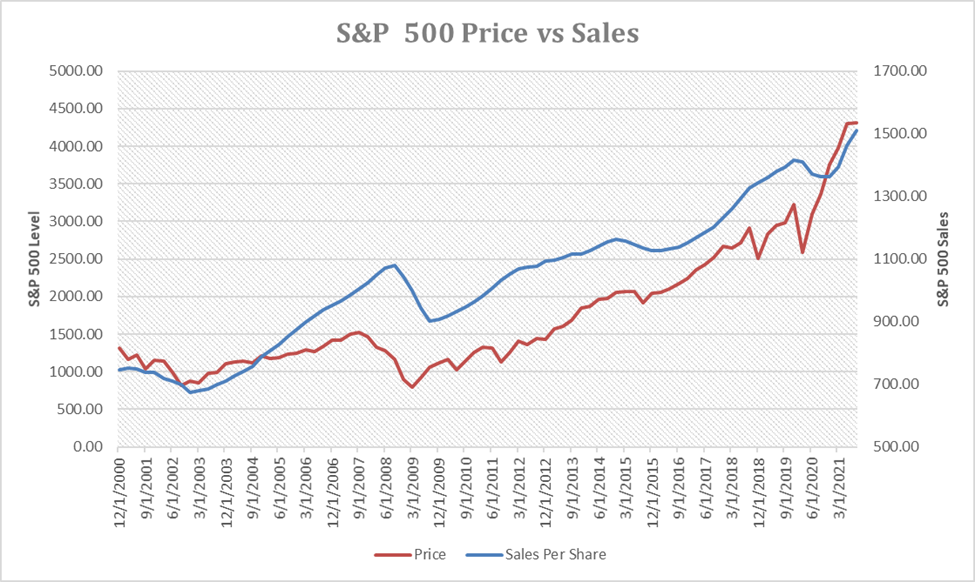
Task: Click the chart title "S&P 500 Price vs Sales"
Action: pyautogui.click(x=487, y=33)
